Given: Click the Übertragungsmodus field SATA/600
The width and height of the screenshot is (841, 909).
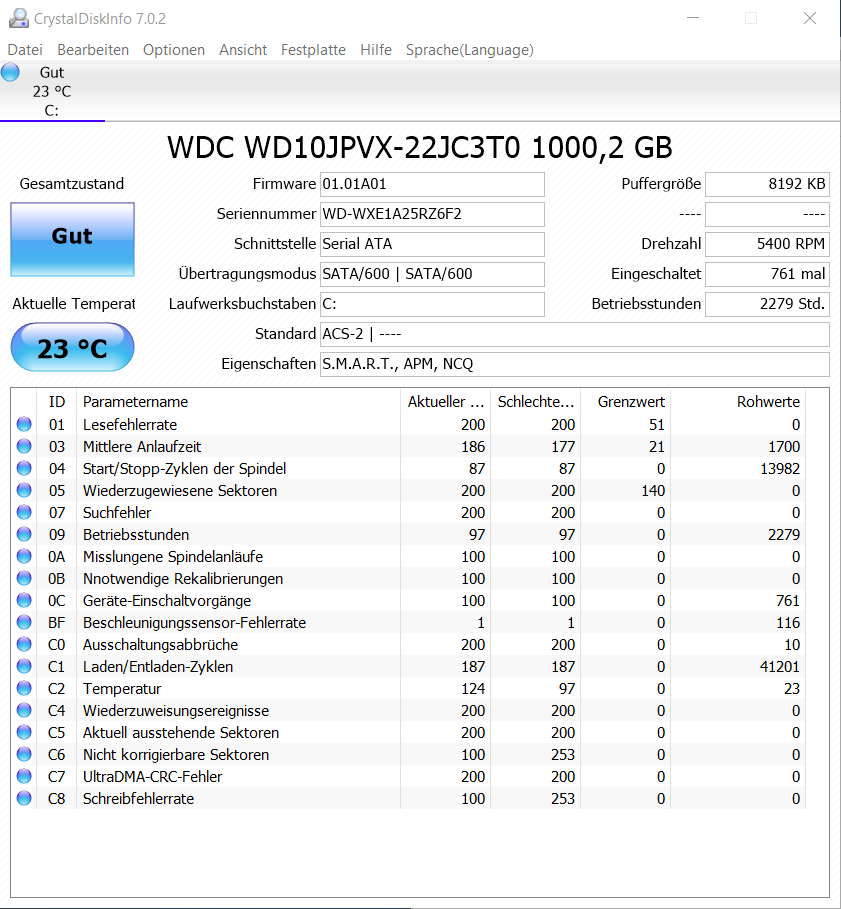Looking at the screenshot, I should pos(432,274).
